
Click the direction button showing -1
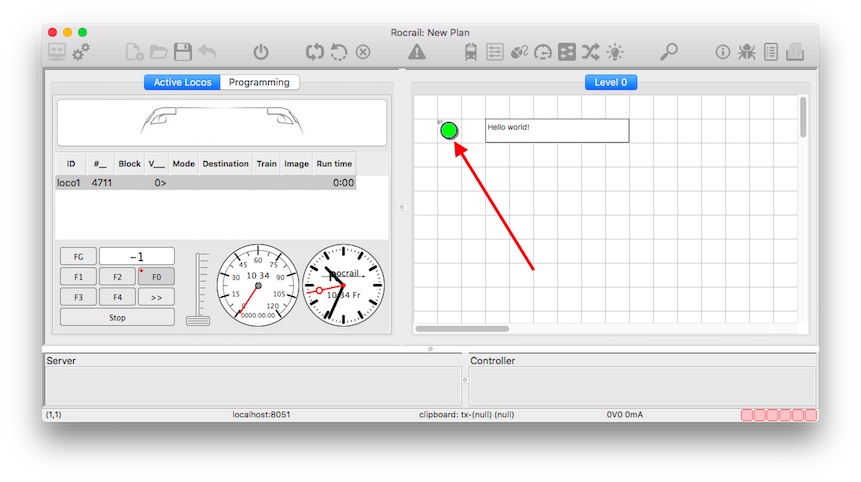tap(136, 257)
